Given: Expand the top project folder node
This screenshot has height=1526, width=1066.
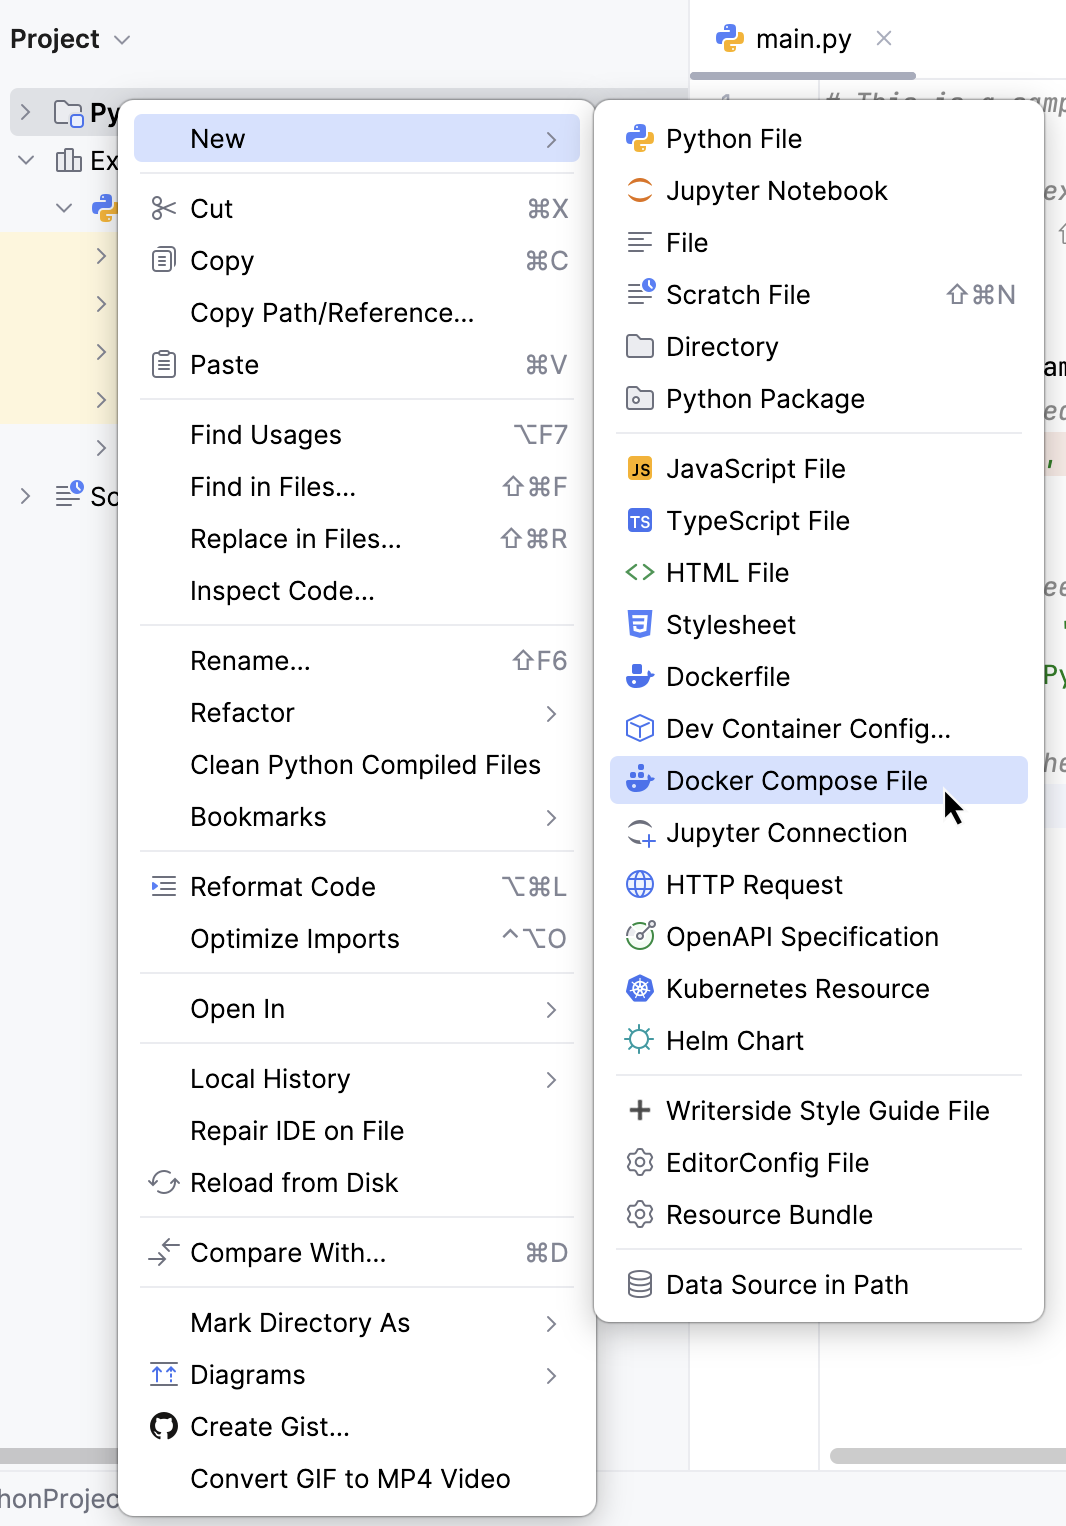Looking at the screenshot, I should (26, 112).
